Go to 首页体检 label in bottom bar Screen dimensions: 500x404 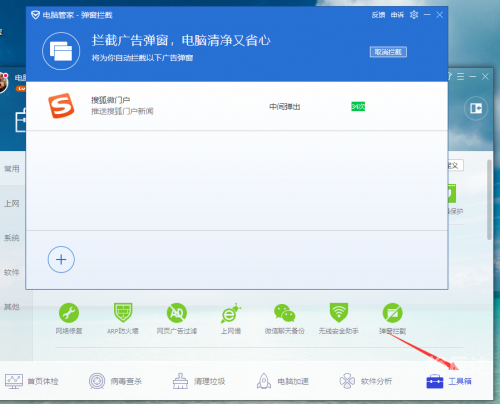pos(43,381)
